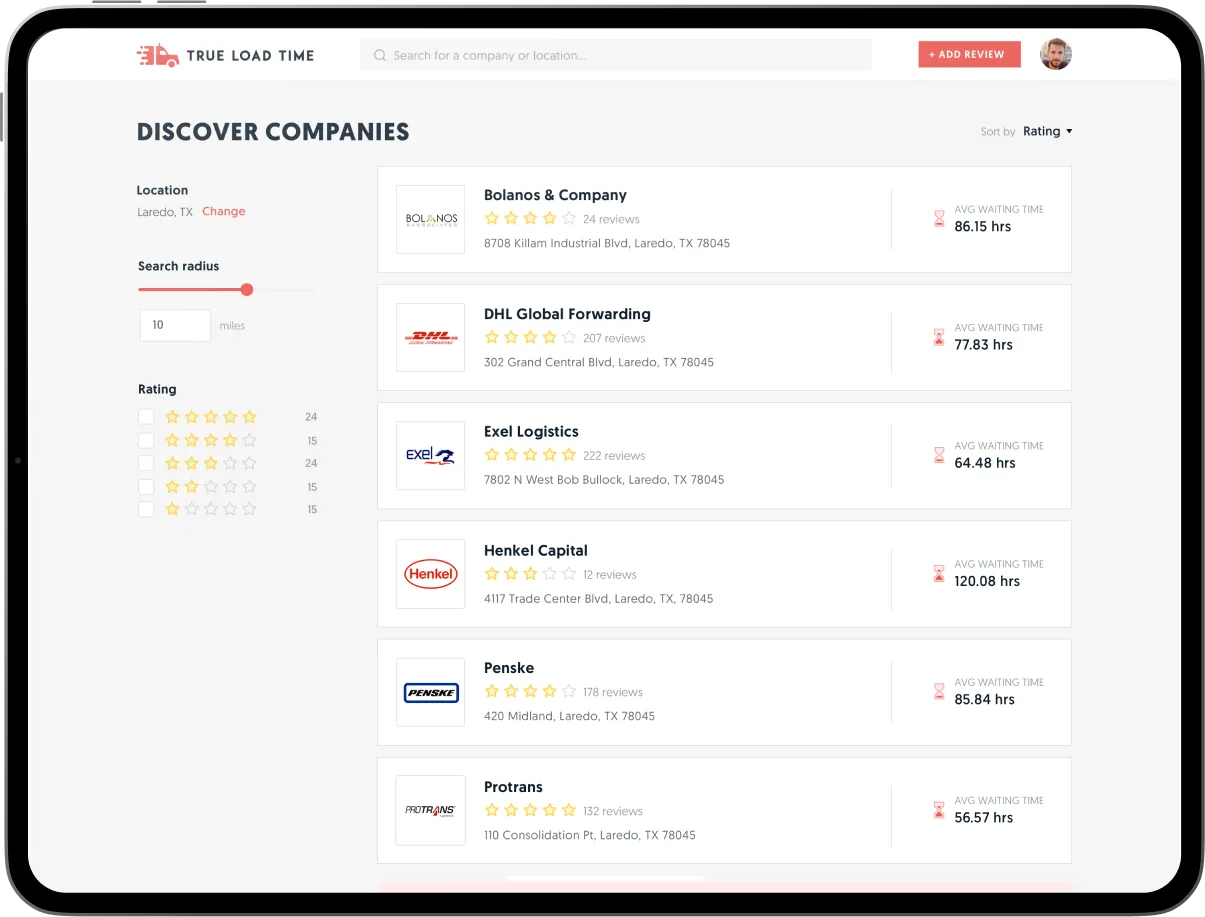
Task: Click the Exel Logistics logo
Action: [431, 456]
